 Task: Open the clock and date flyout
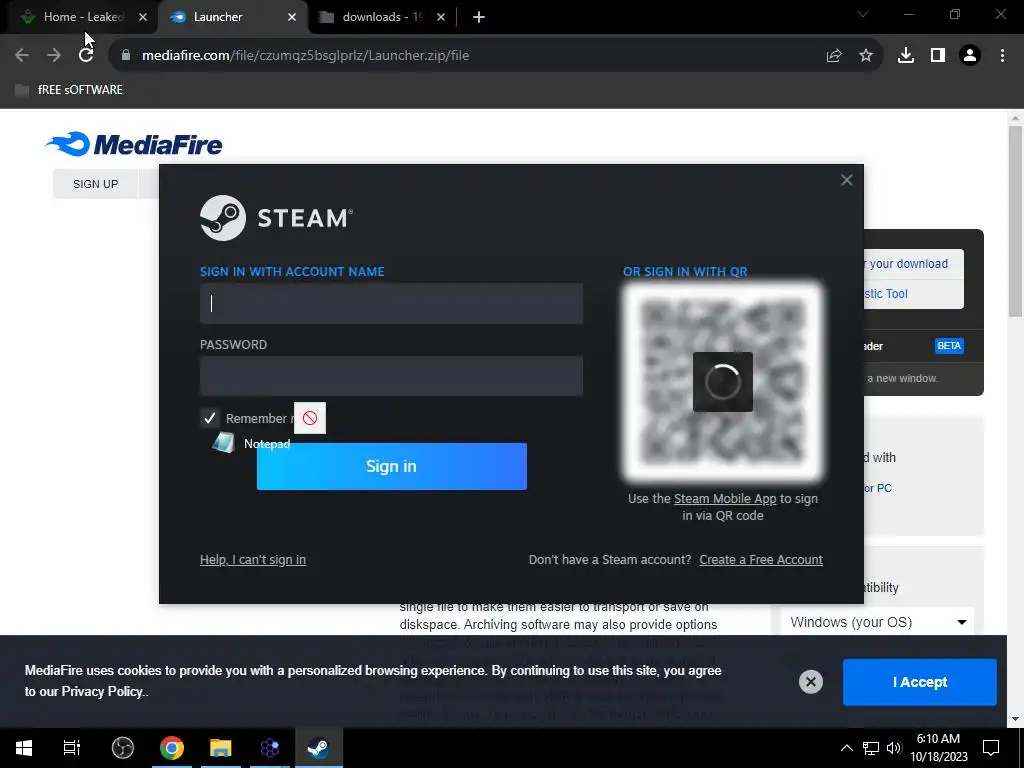(x=938, y=748)
